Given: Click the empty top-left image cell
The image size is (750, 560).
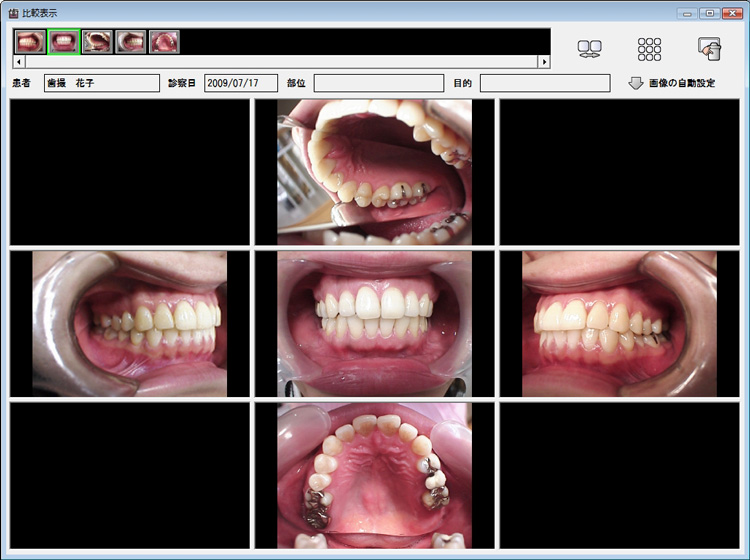Looking at the screenshot, I should coord(130,172).
